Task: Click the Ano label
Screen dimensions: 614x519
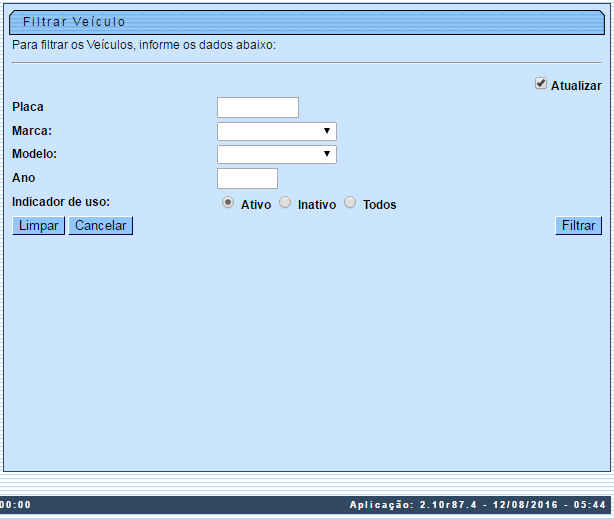Action: point(23,178)
